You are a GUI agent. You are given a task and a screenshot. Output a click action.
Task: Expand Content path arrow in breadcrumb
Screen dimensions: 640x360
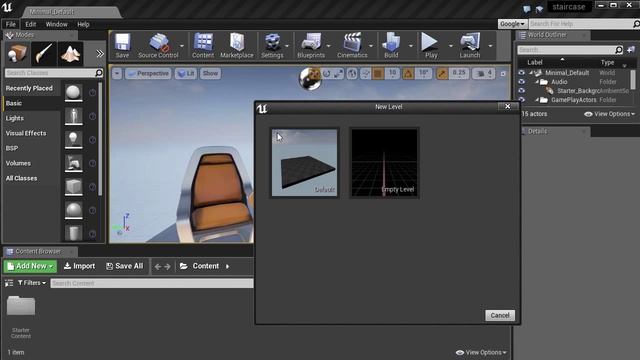click(x=227, y=267)
